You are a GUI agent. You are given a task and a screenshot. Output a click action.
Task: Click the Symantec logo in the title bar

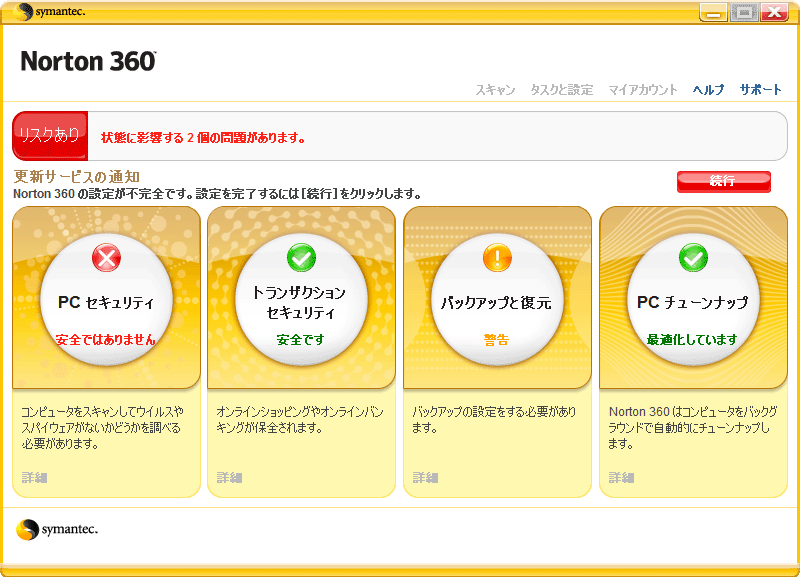click(x=49, y=11)
